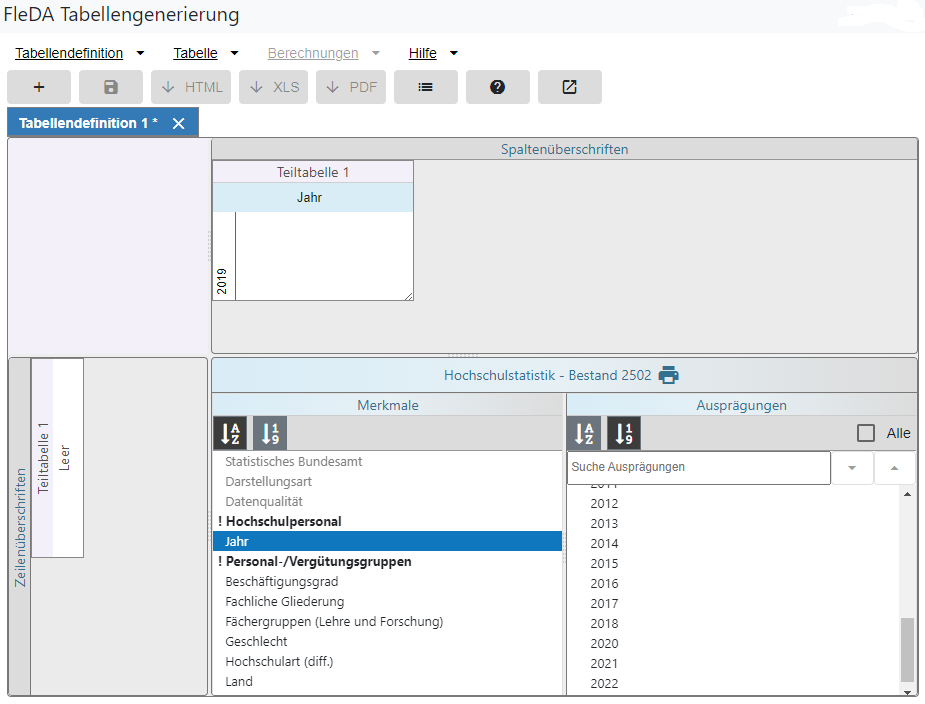Choose year 2020 in Ausprägungen list
925x704 pixels.
[604, 644]
